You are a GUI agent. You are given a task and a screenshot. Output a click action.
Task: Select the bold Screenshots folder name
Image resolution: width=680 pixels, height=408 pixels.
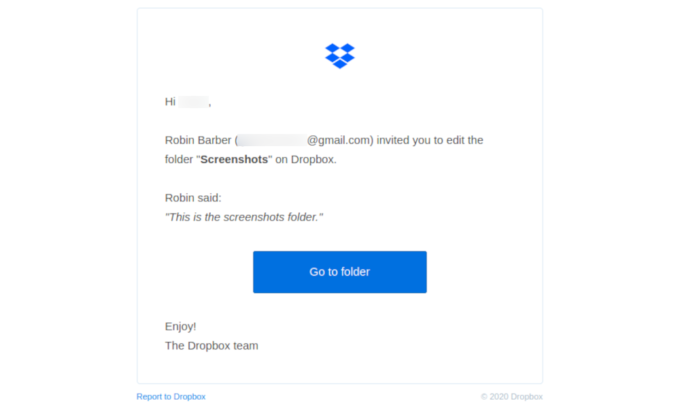point(234,160)
